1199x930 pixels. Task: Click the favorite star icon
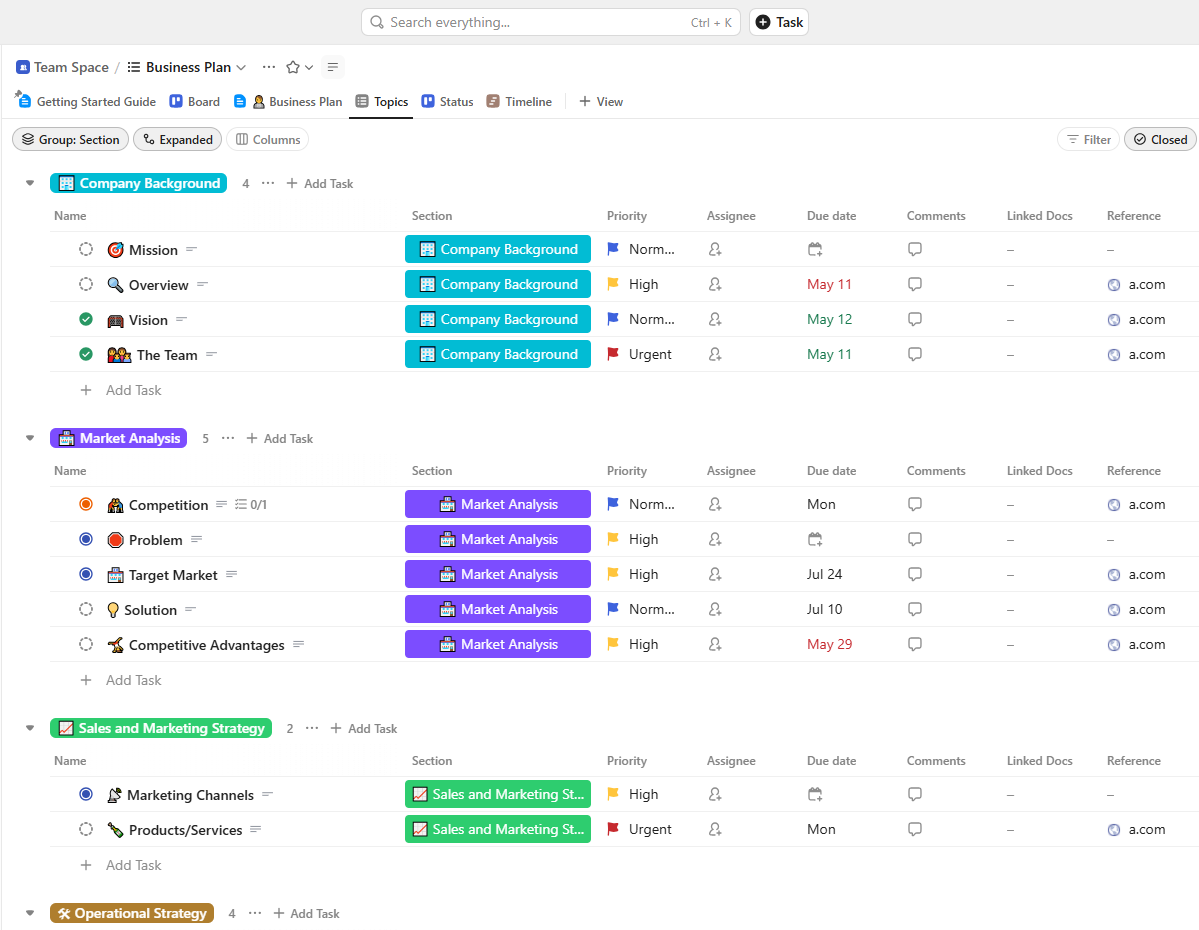tap(293, 67)
